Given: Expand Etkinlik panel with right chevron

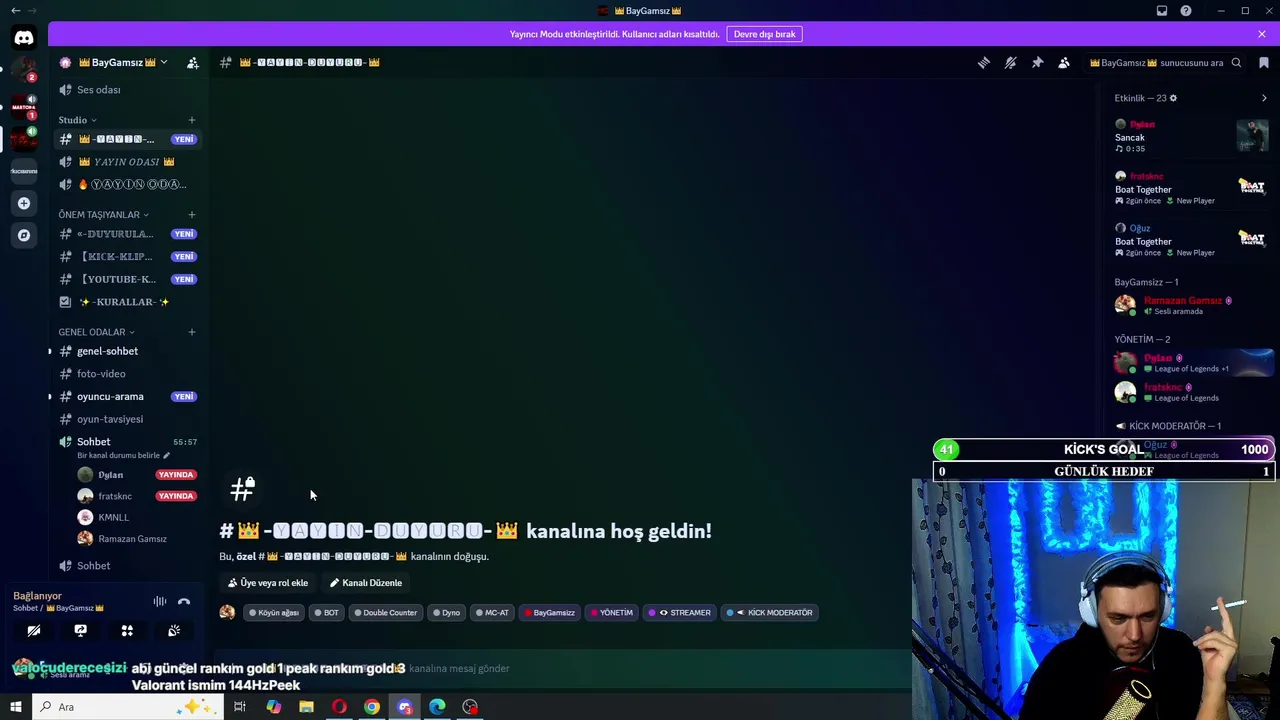Looking at the screenshot, I should 1264,98.
